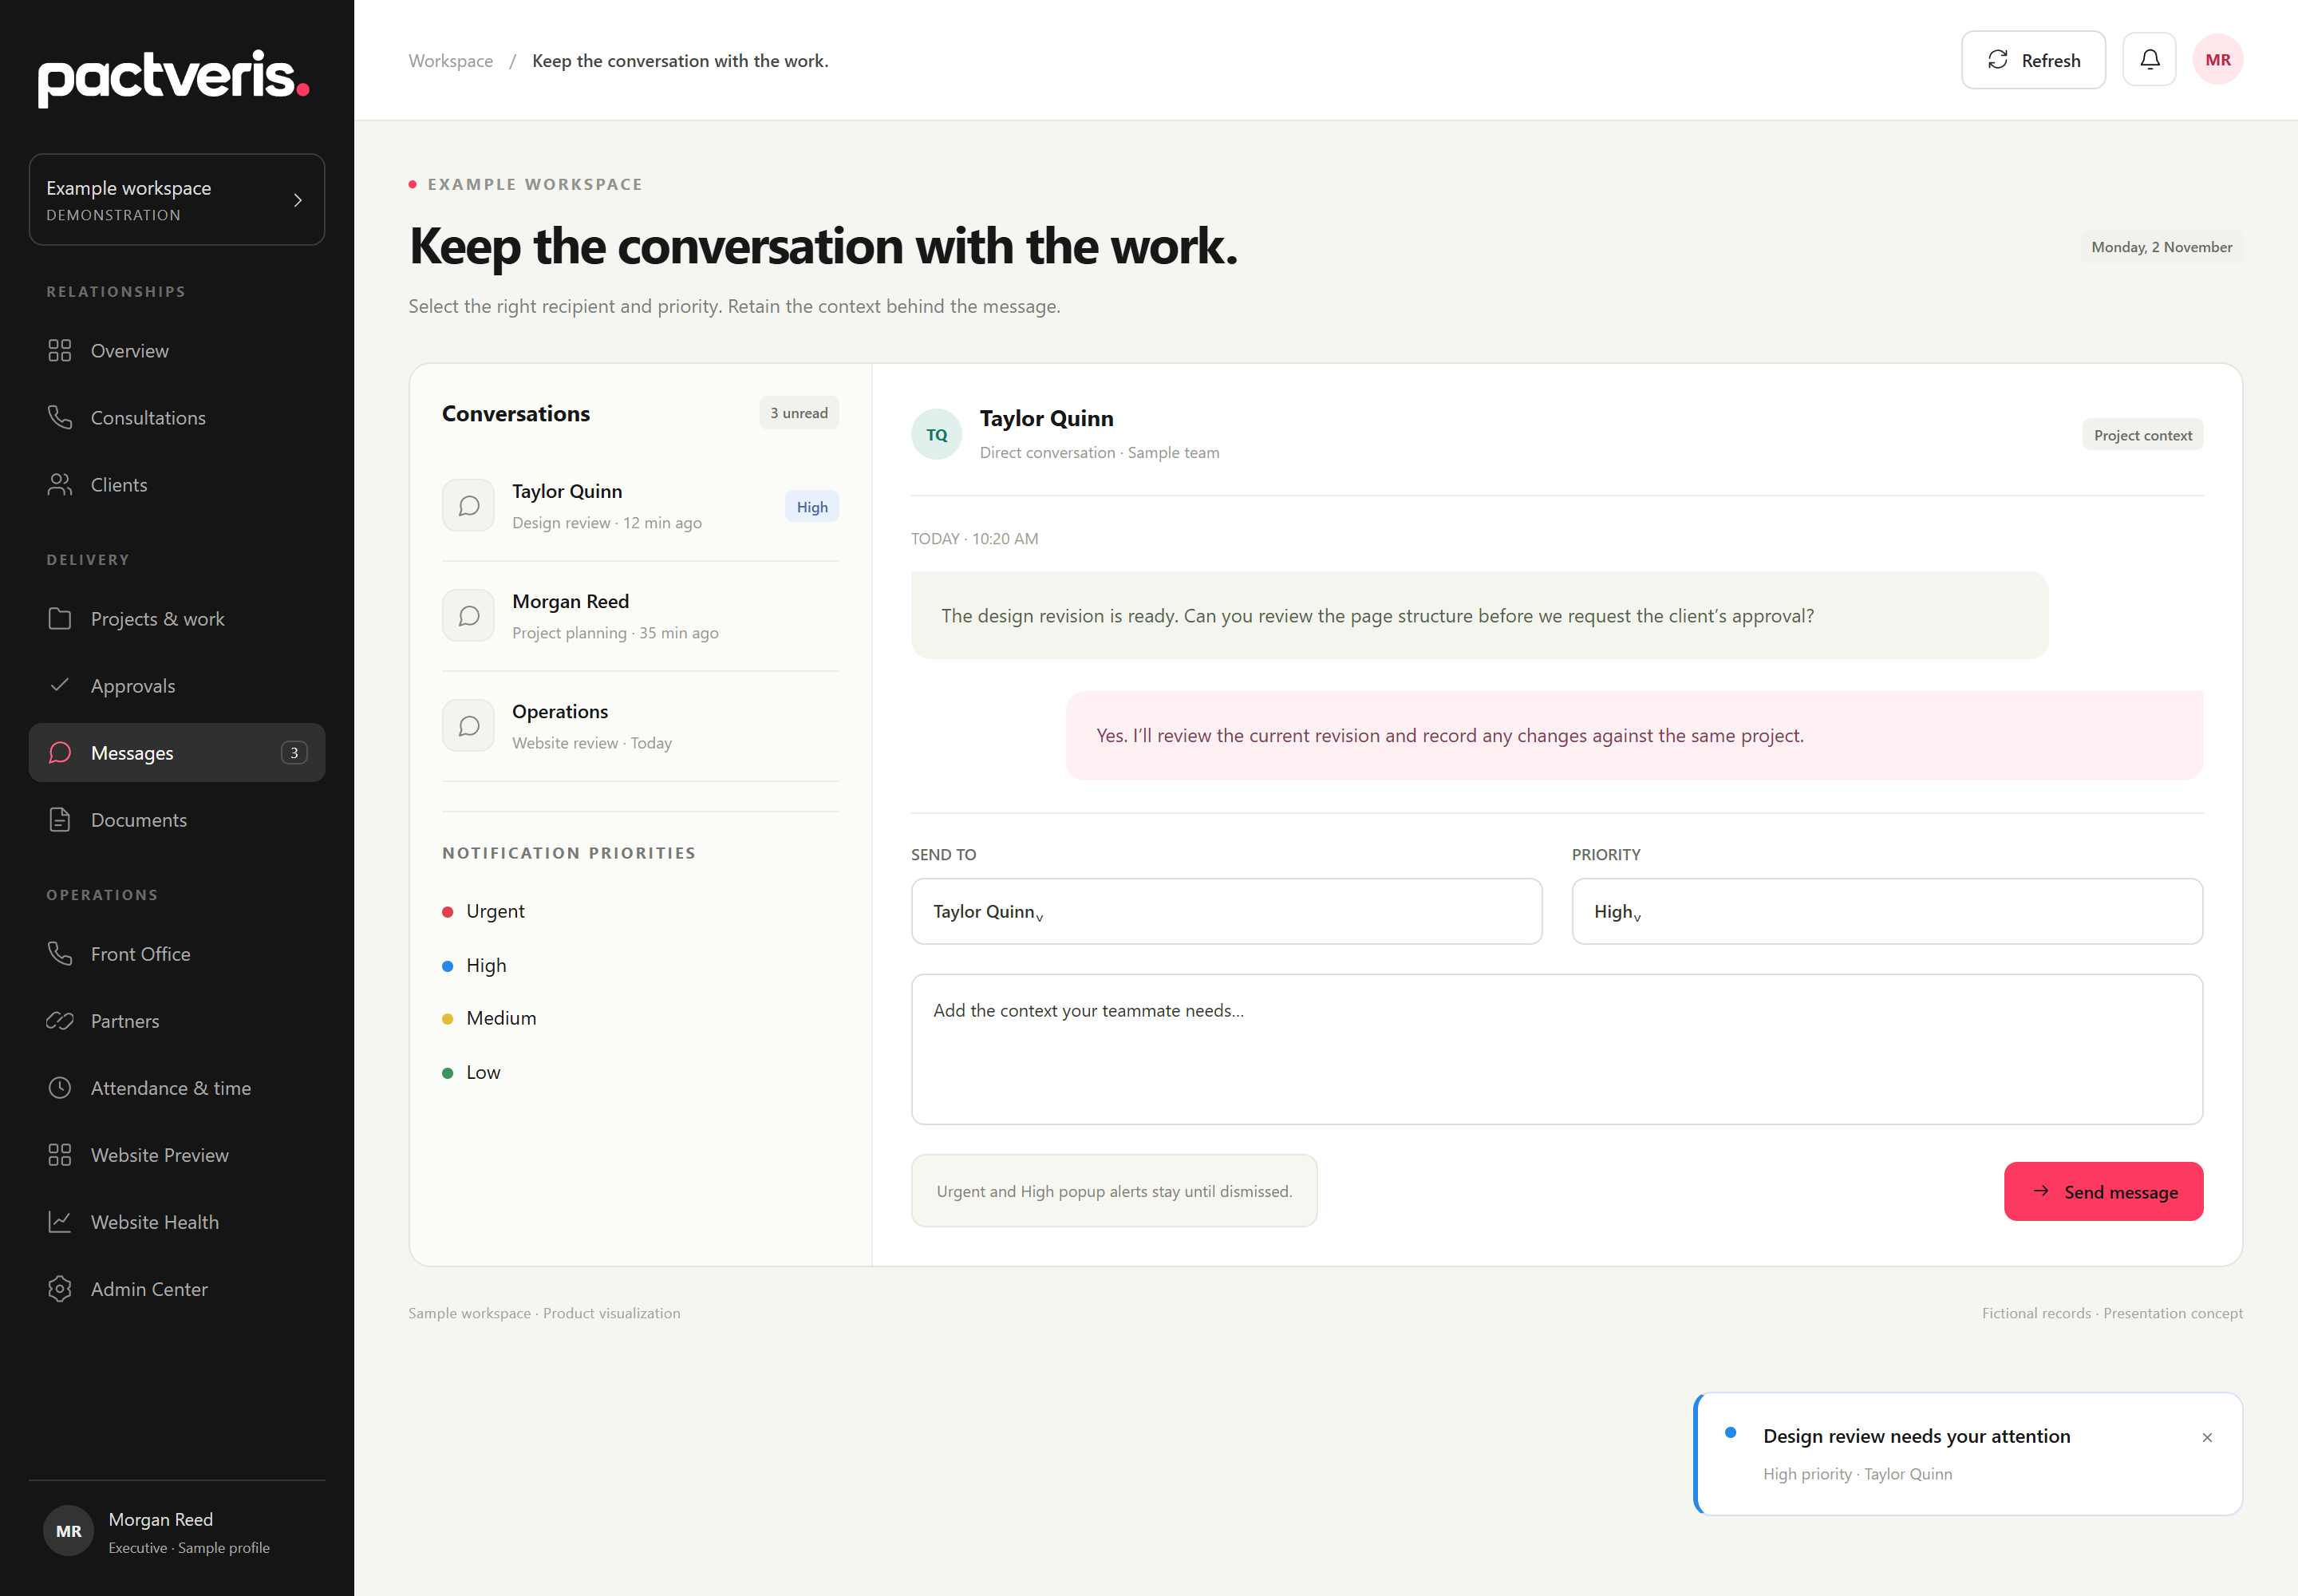Click the Overview grid icon in sidebar
The width and height of the screenshot is (2298, 1596).
click(x=60, y=351)
